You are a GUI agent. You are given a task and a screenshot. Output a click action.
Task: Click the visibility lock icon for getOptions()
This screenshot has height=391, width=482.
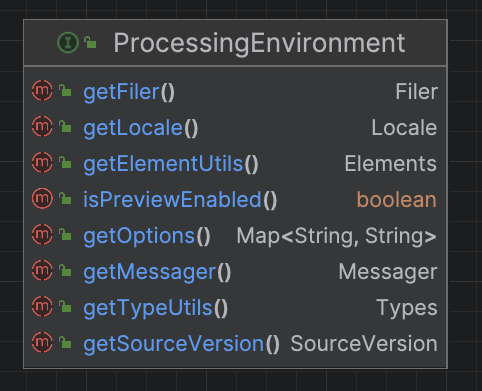[x=65, y=234]
